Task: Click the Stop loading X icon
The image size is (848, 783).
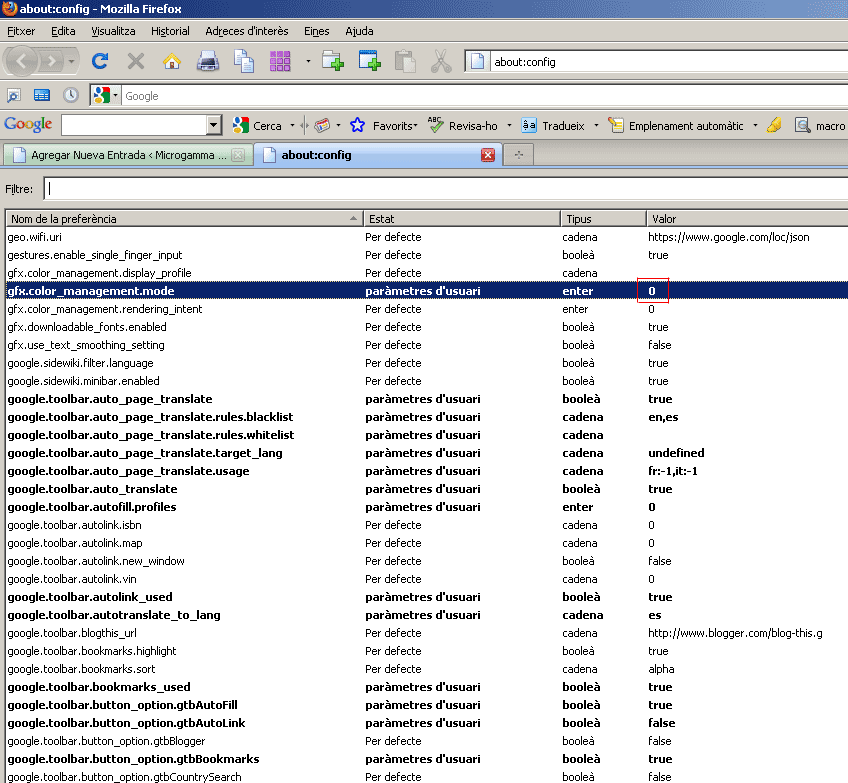Action: click(x=136, y=61)
